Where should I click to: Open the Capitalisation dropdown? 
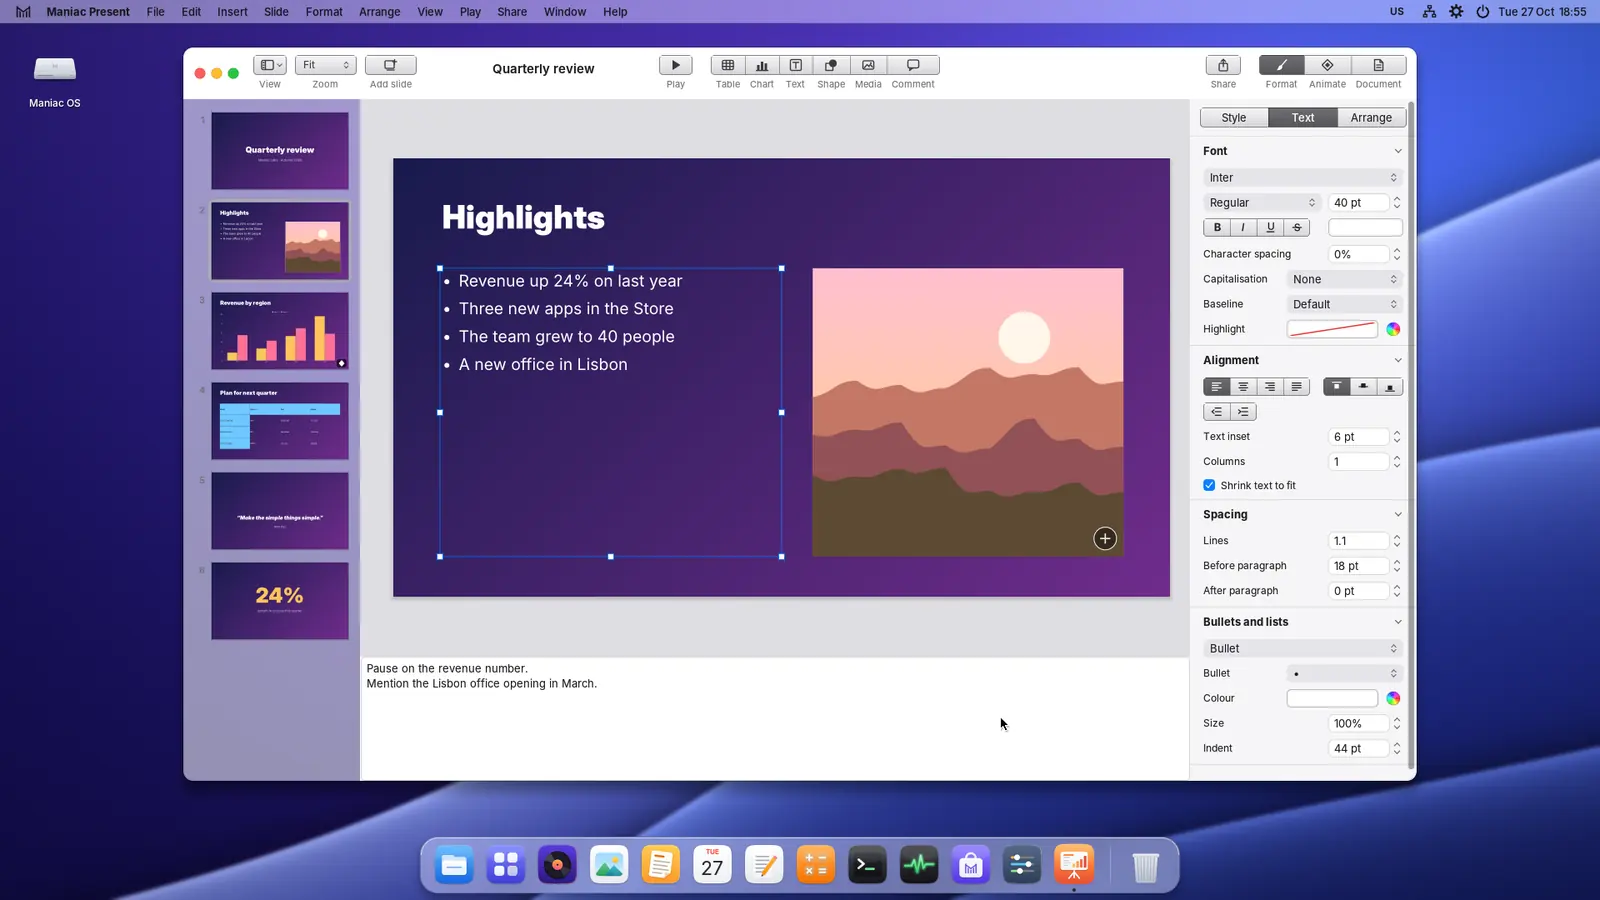(x=1344, y=279)
